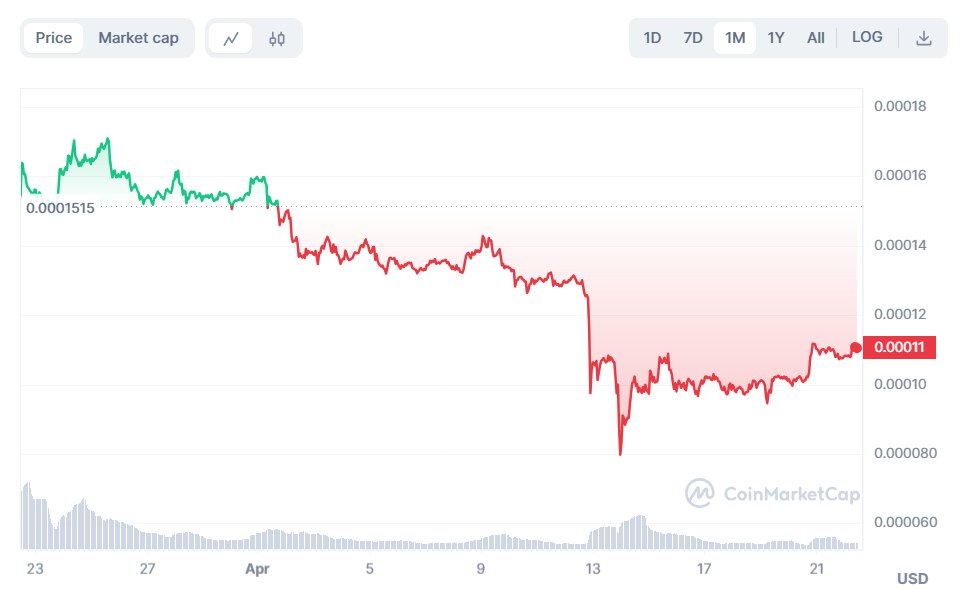This screenshot has height=609, width=975.
Task: Switch to candlestick chart view
Action: [277, 39]
